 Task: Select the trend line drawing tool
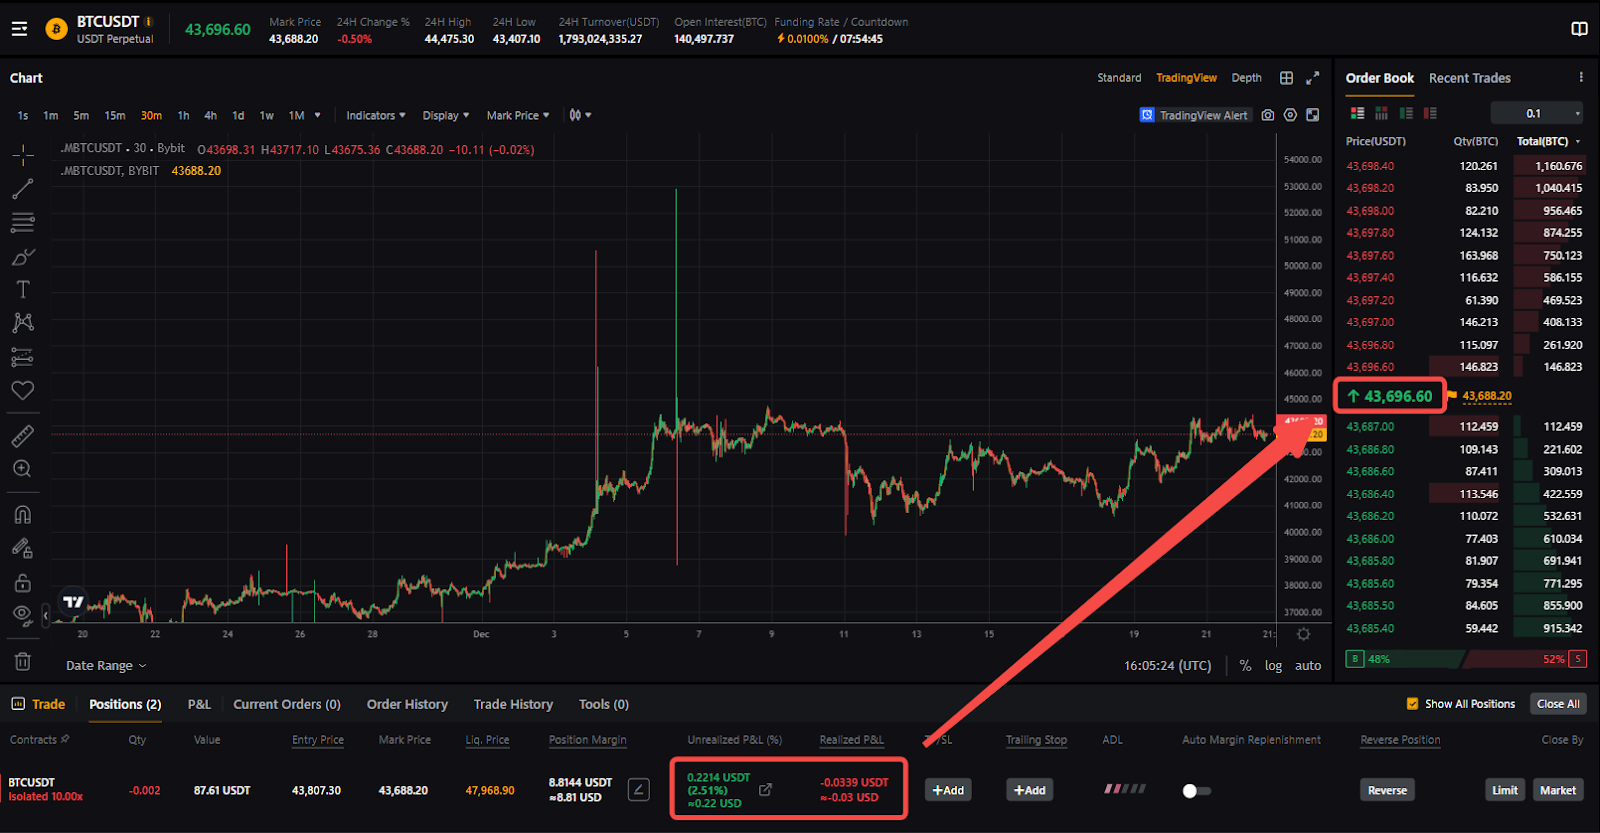tap(23, 189)
